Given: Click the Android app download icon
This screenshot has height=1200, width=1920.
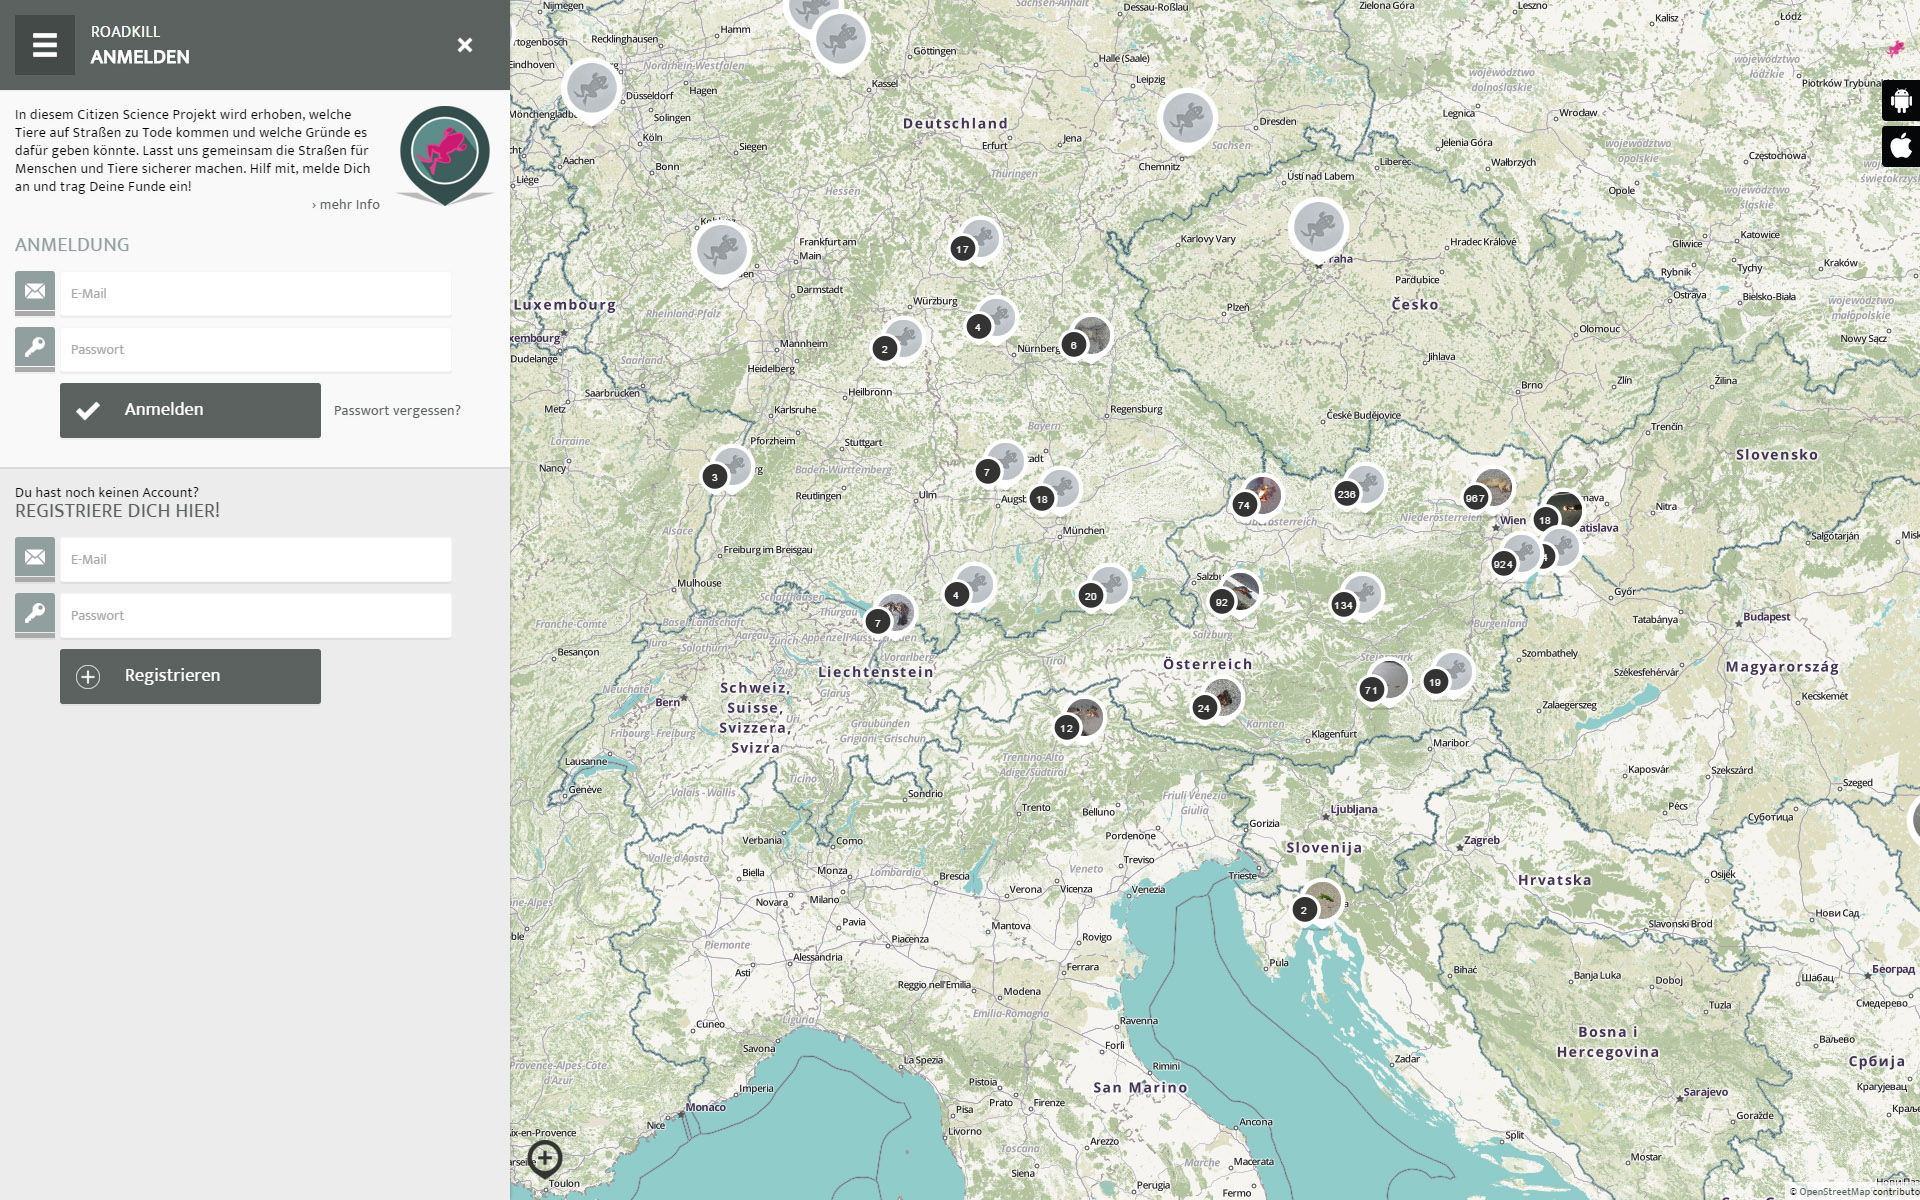Looking at the screenshot, I should [1901, 100].
